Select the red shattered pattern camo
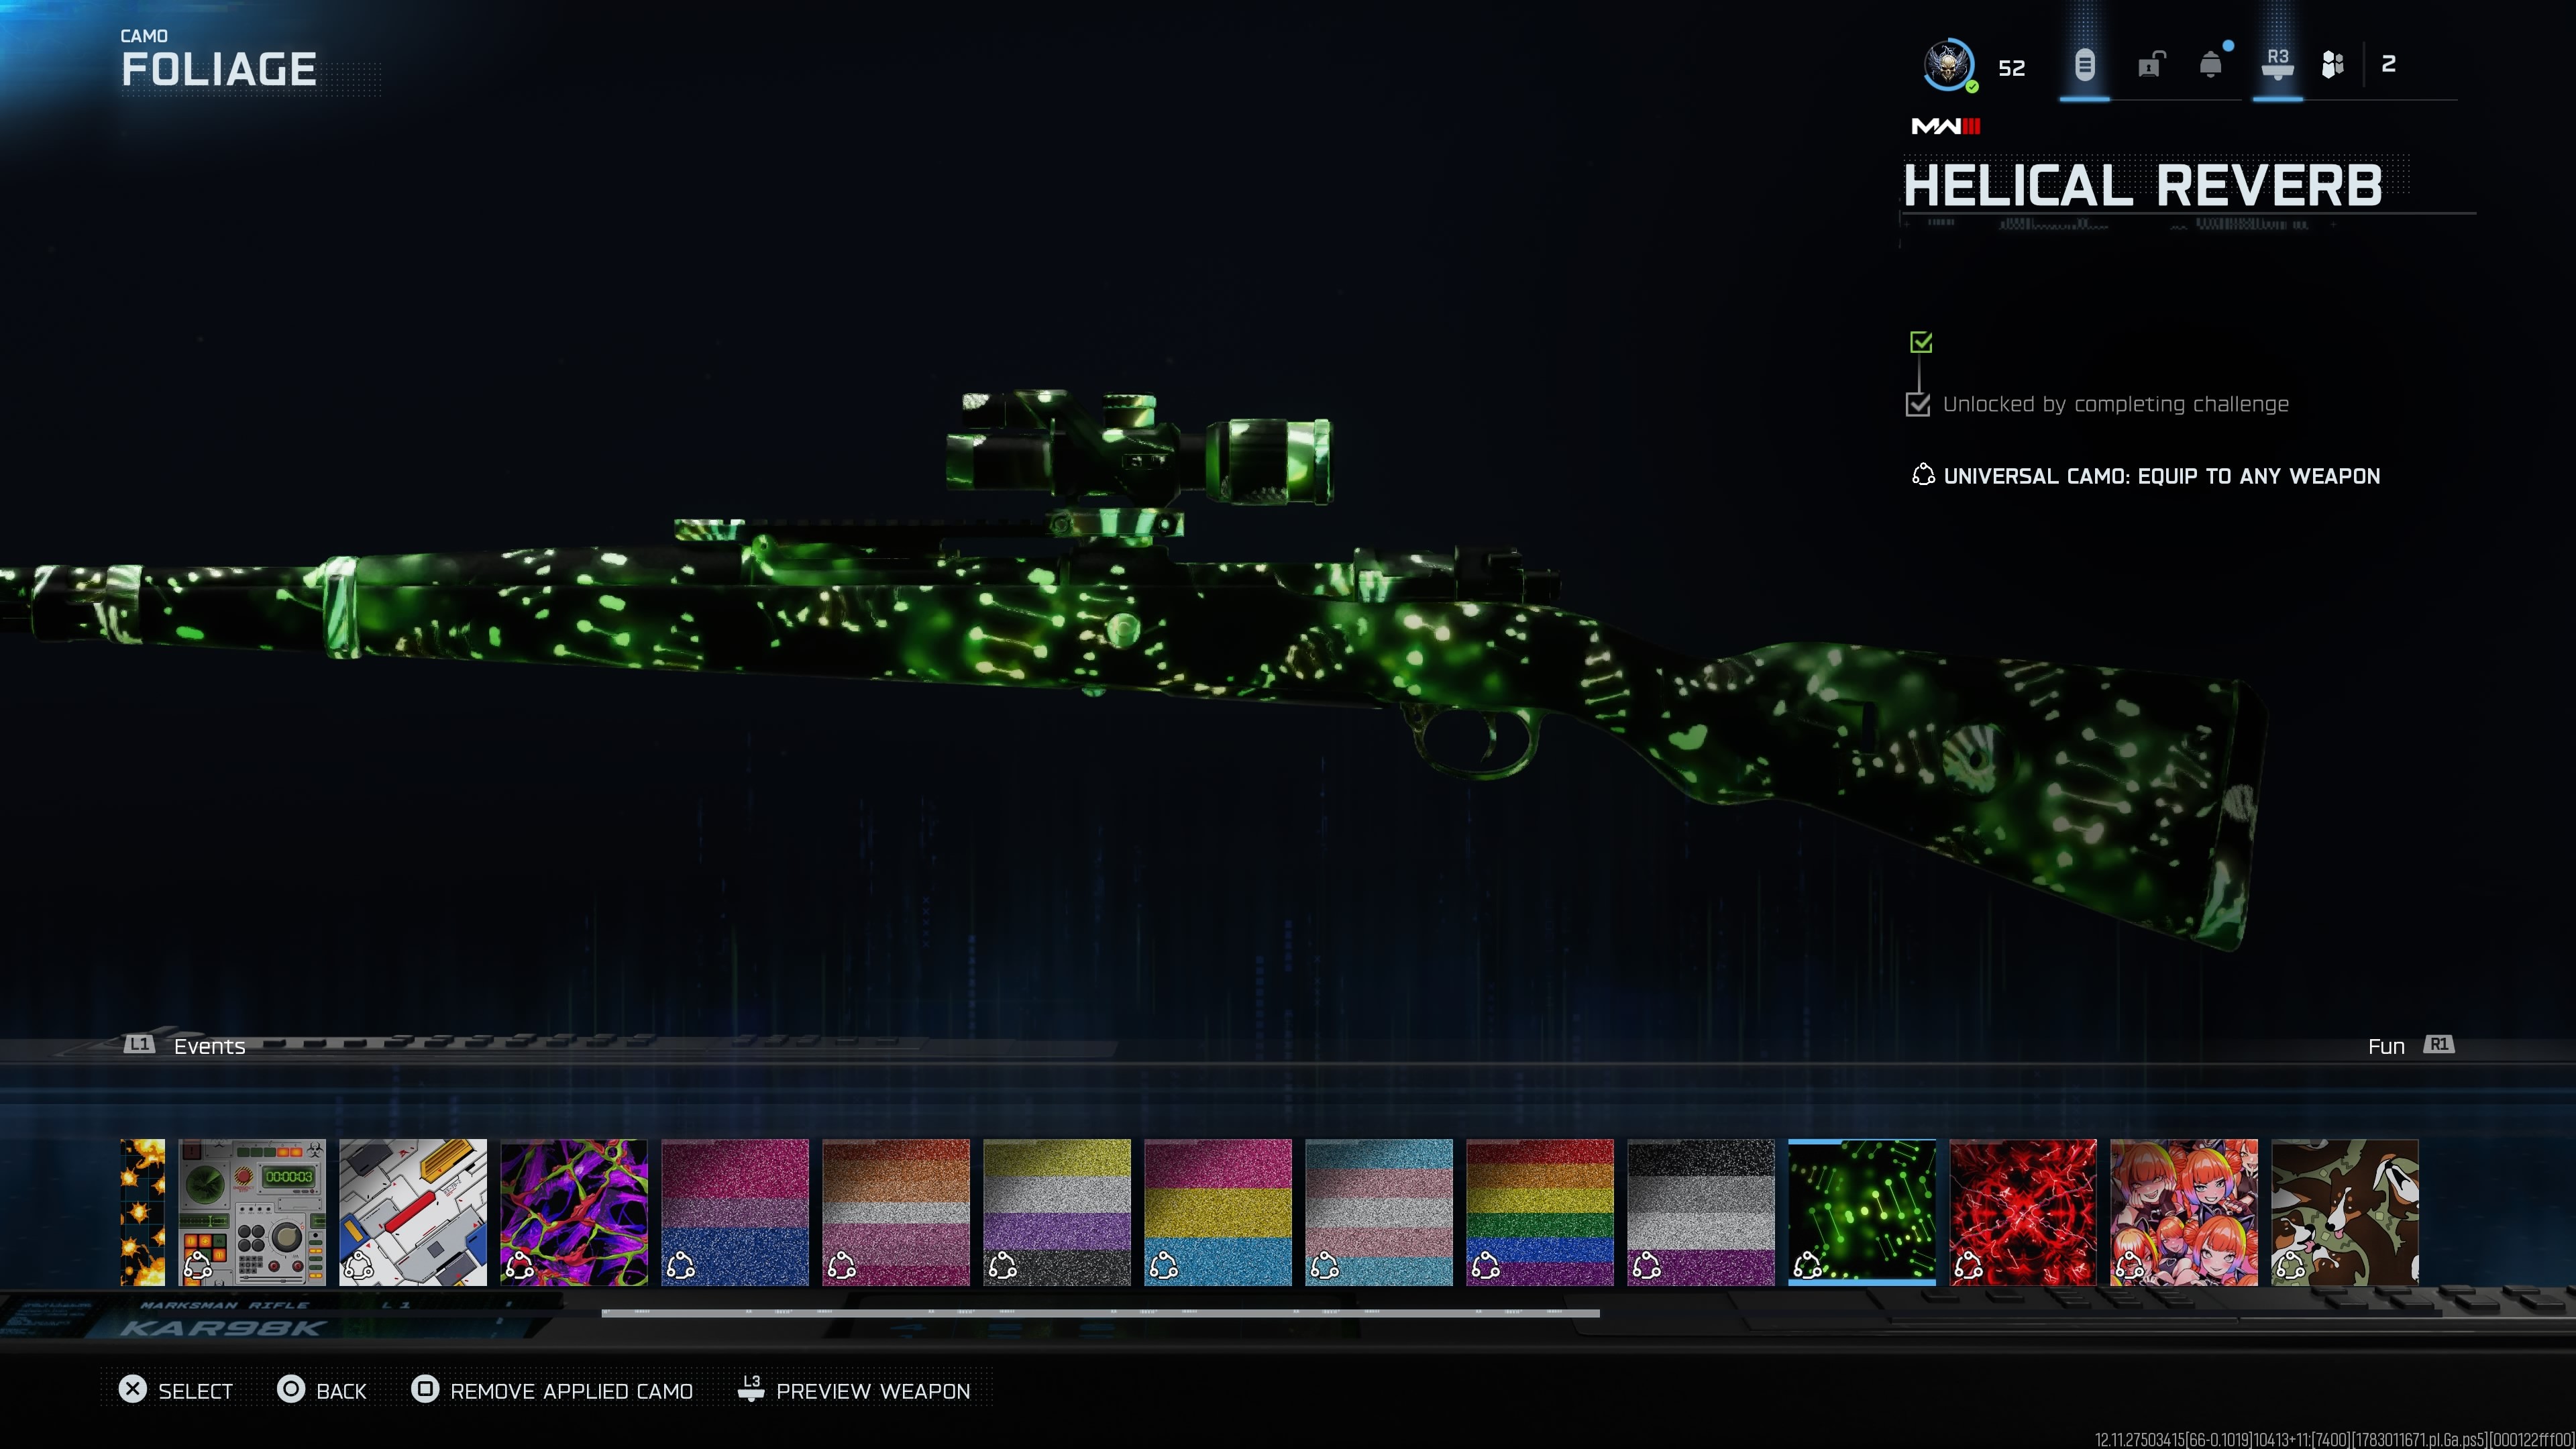 (2023, 1212)
